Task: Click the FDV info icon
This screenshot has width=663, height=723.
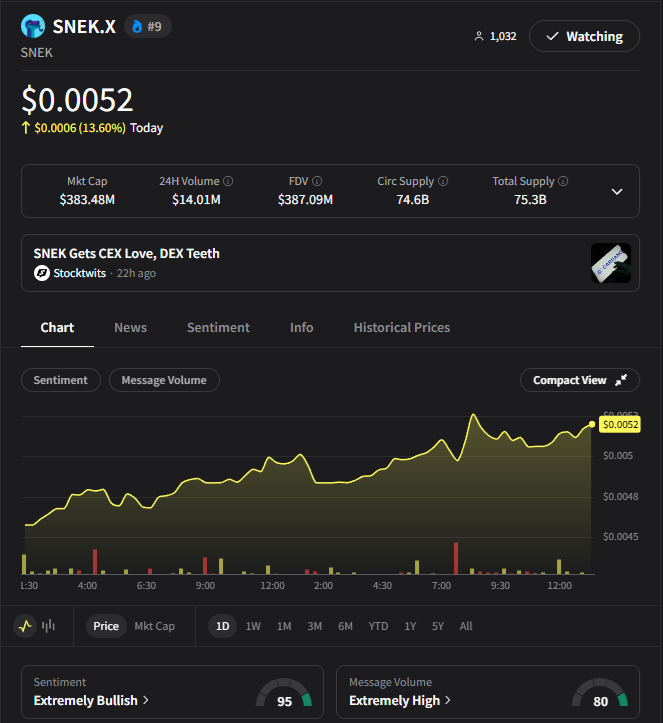Action: pyautogui.click(x=317, y=181)
